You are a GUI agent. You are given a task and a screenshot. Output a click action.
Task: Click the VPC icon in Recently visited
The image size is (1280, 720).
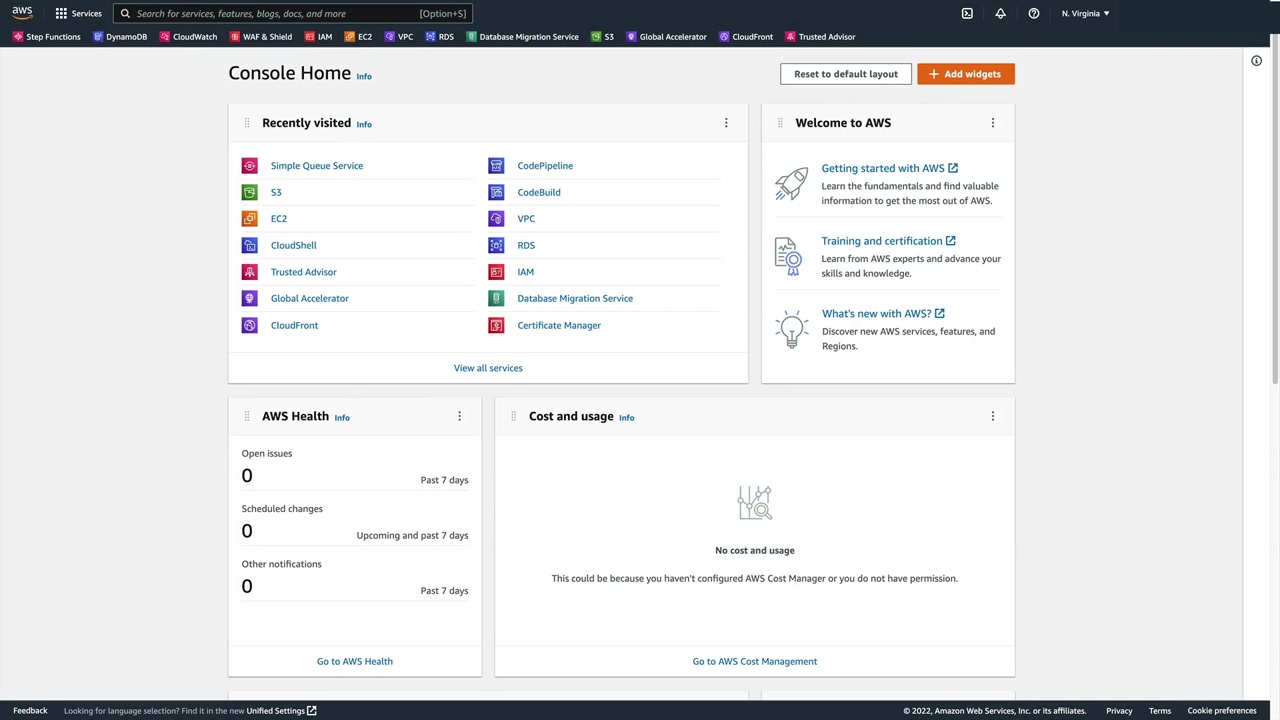(x=496, y=218)
